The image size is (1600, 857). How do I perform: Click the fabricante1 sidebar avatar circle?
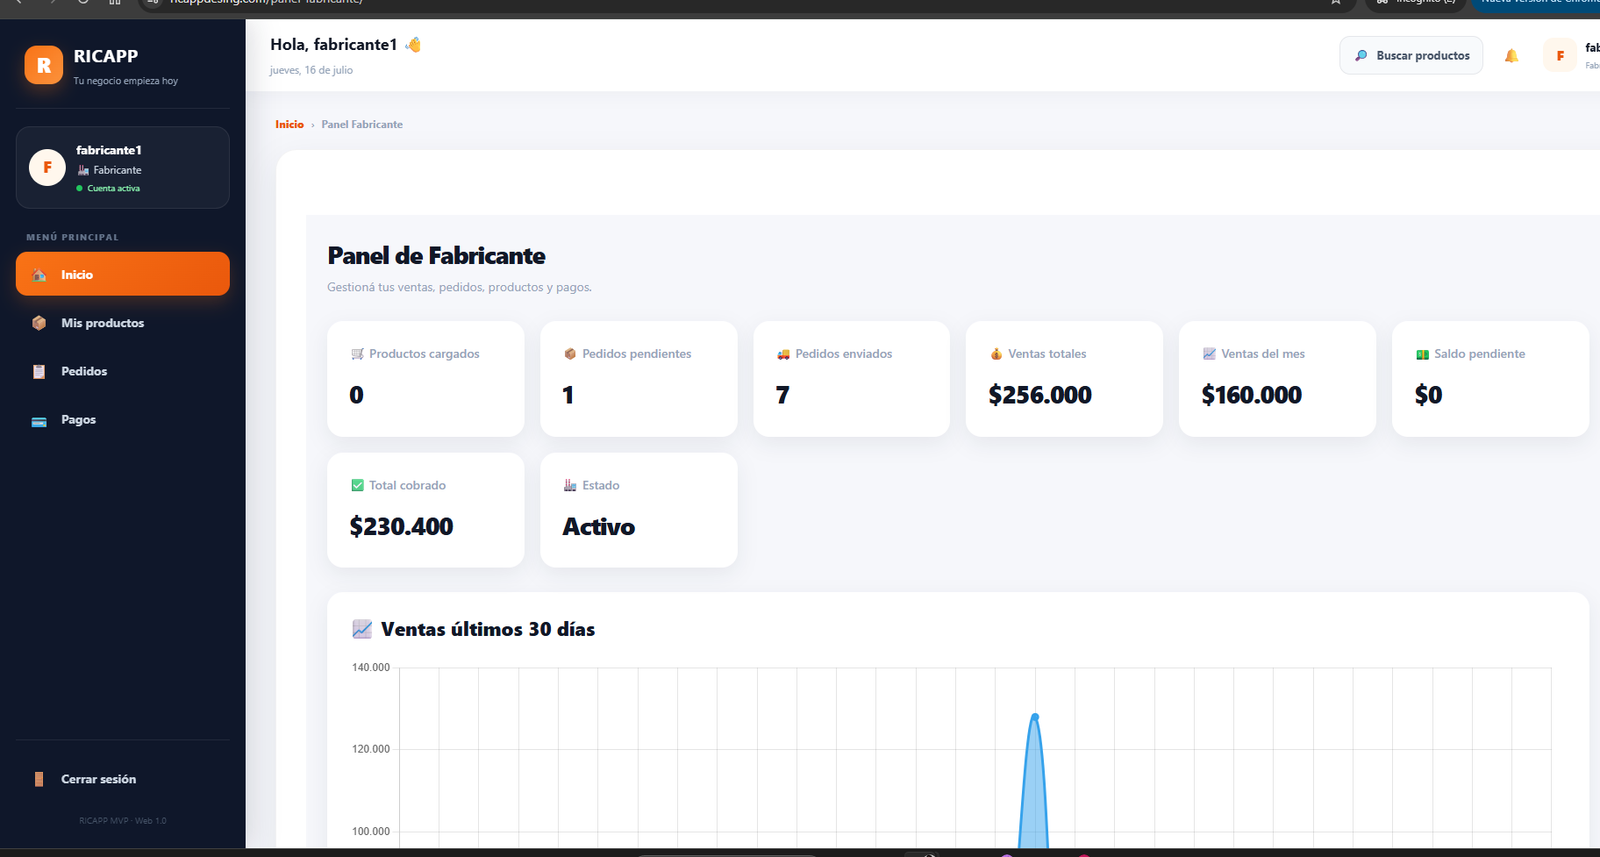pyautogui.click(x=47, y=167)
